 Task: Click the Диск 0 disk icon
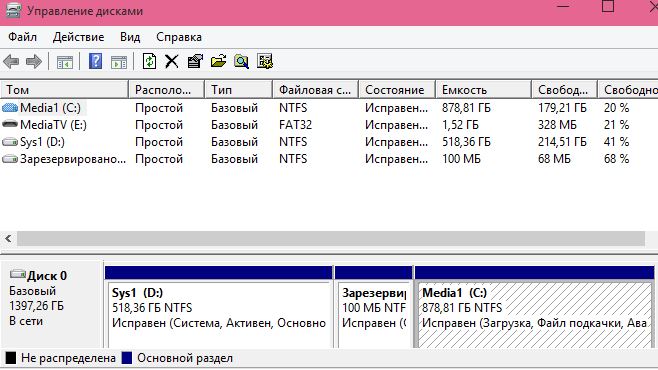pos(18,274)
